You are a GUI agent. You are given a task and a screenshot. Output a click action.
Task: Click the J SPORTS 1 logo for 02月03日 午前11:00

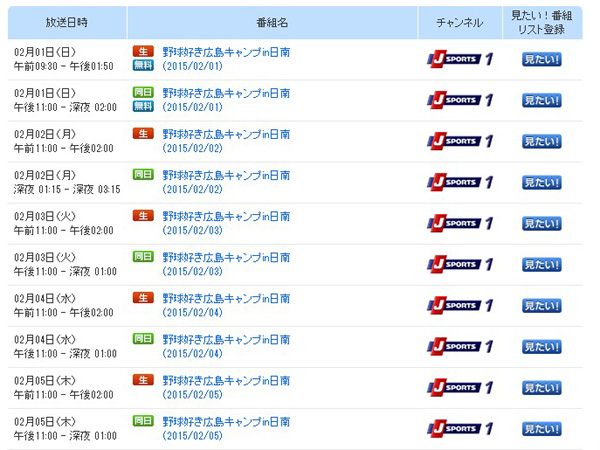pyautogui.click(x=460, y=223)
